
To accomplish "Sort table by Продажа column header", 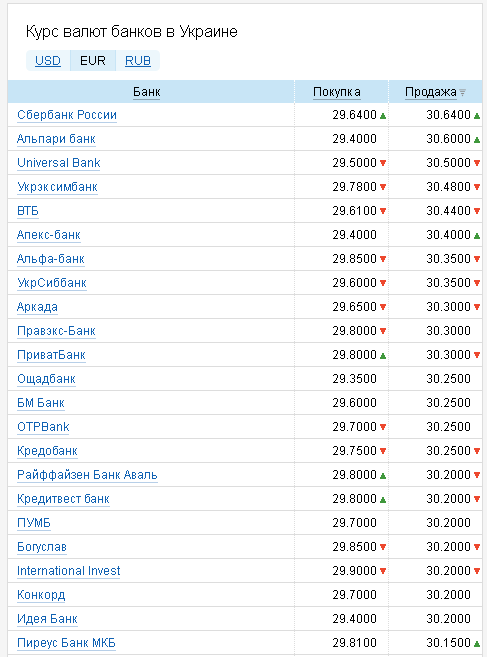I will coord(430,92).
